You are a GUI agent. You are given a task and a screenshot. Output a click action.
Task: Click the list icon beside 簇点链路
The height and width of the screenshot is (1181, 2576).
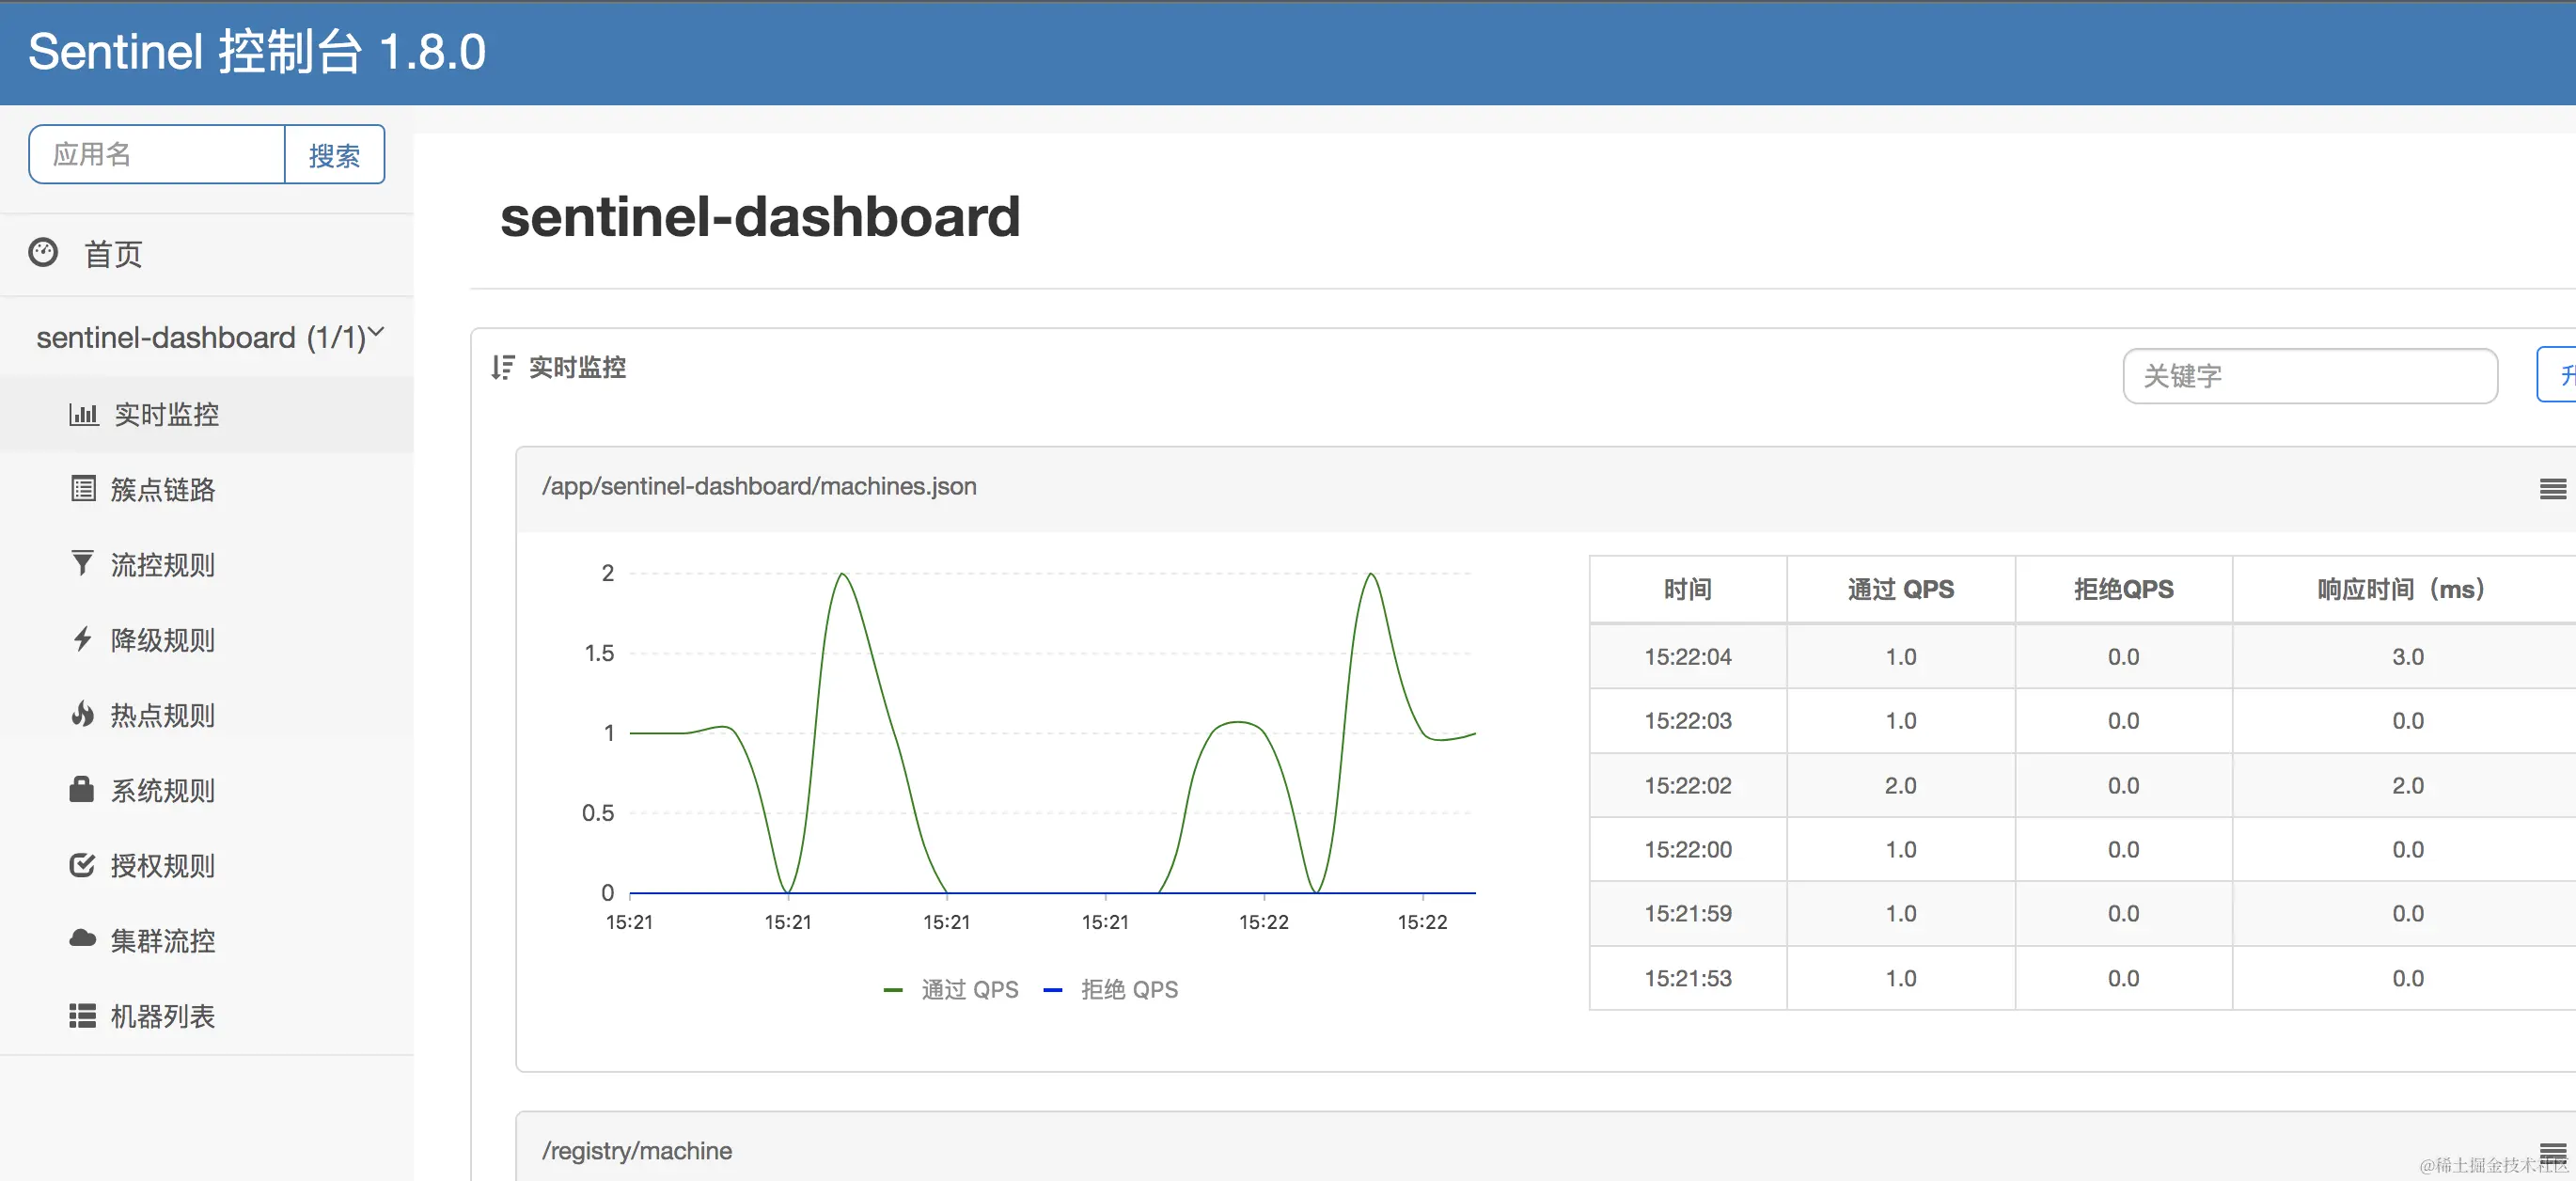tap(84, 489)
